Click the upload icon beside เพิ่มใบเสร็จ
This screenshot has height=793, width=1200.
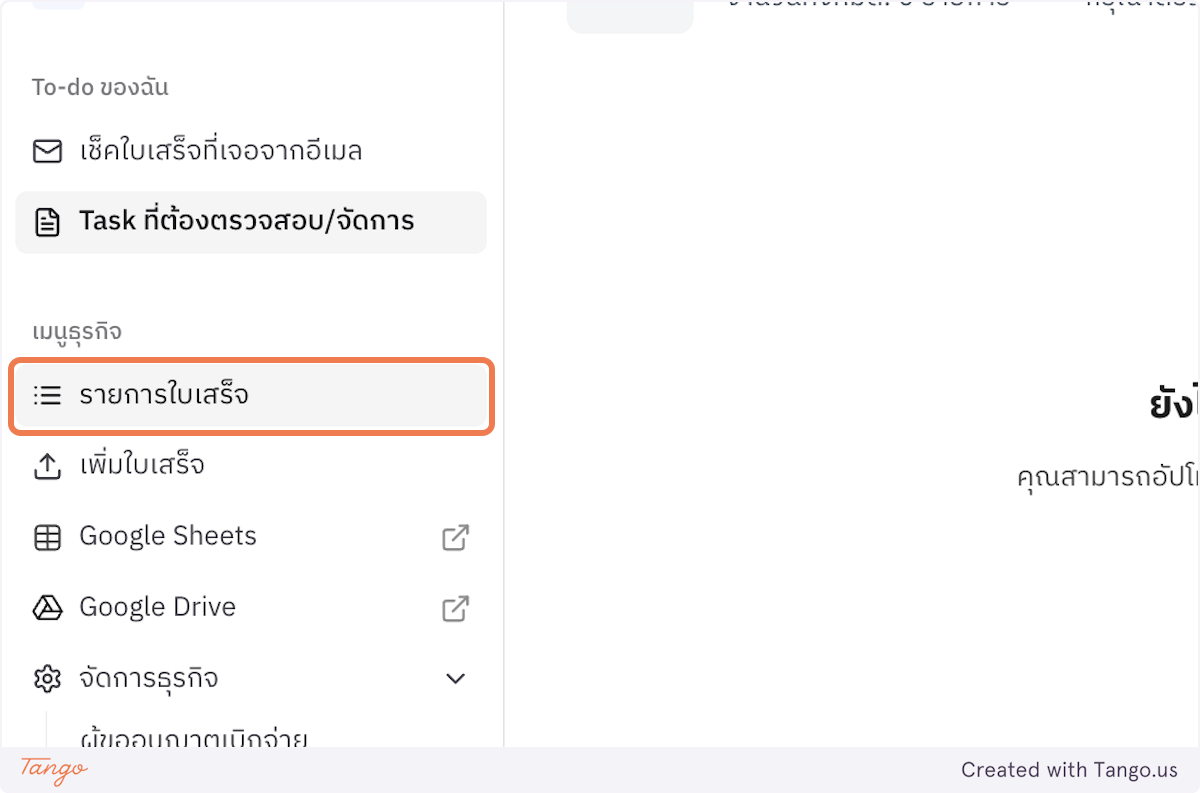pyautogui.click(x=46, y=465)
